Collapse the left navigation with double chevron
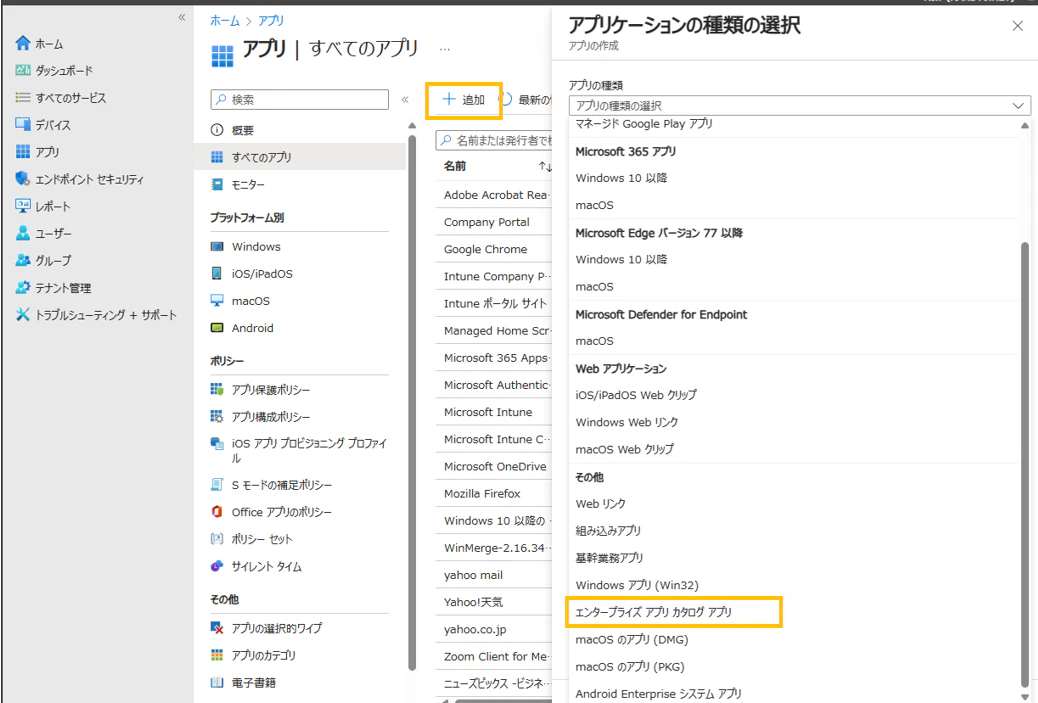Image resolution: width=1038 pixels, height=703 pixels. click(181, 17)
